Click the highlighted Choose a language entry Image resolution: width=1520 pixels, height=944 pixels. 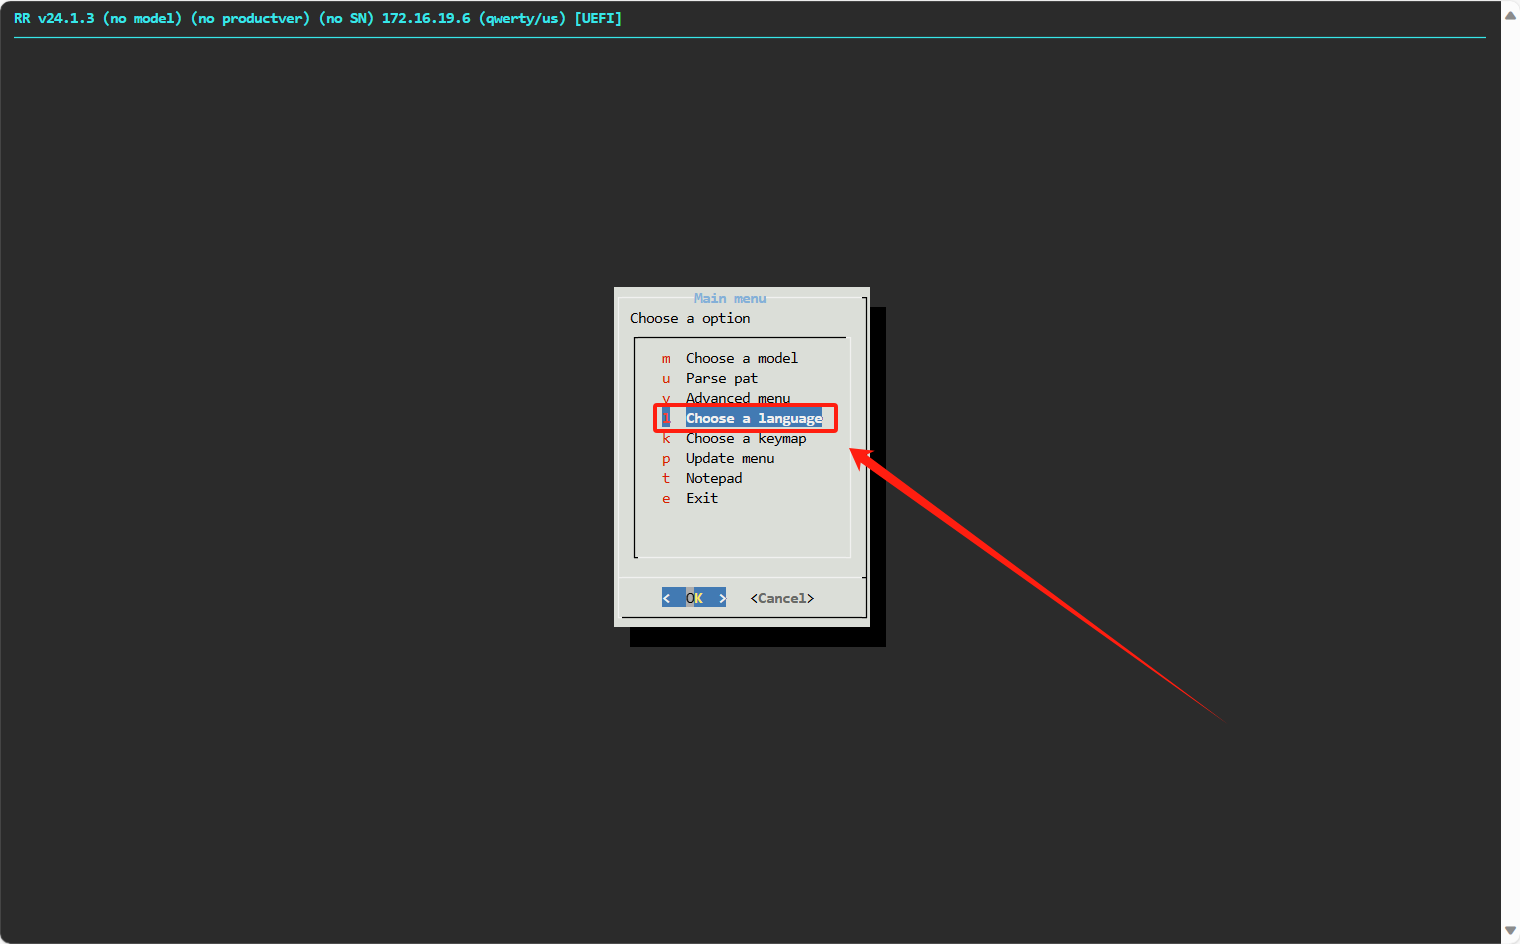tap(753, 418)
